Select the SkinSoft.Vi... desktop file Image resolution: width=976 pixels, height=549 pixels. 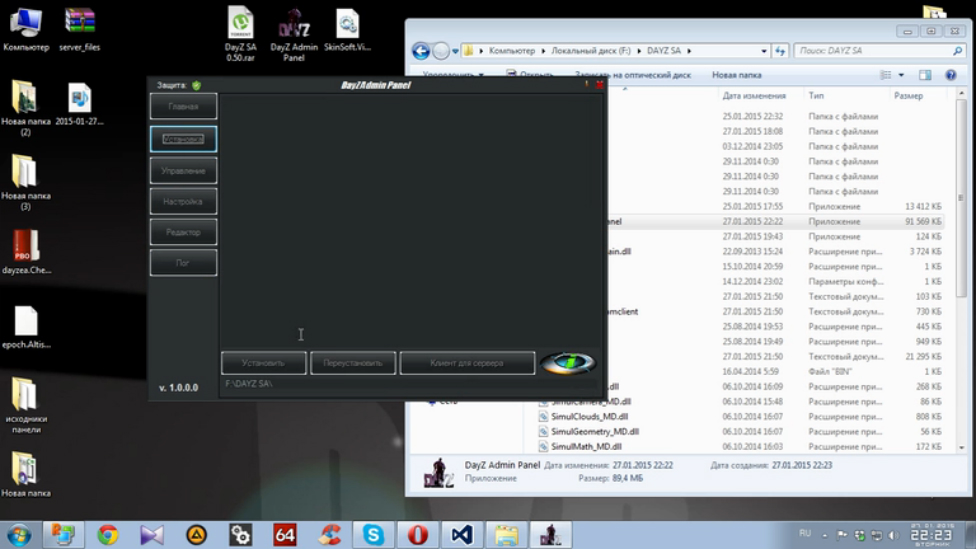347,29
